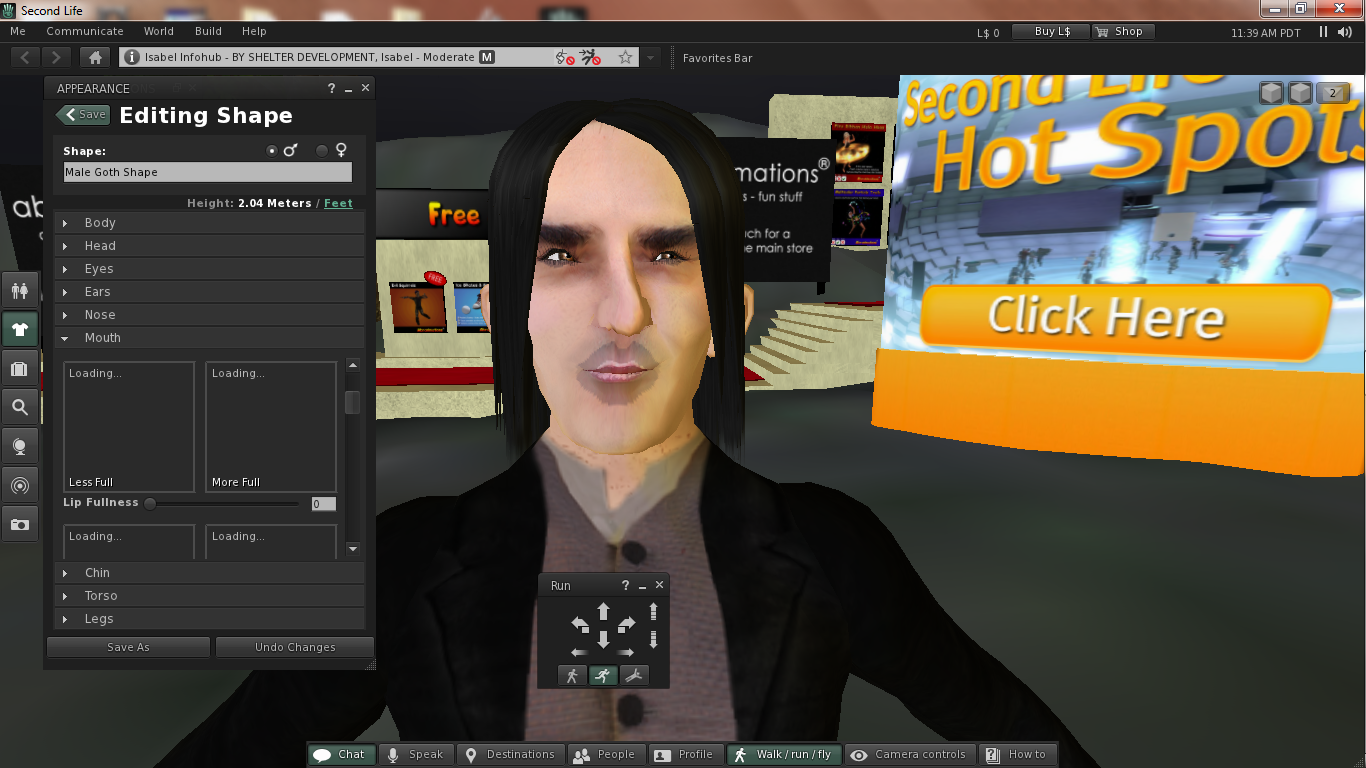
Task: Click the slide right arrow in Run panel
Action: pos(627,652)
